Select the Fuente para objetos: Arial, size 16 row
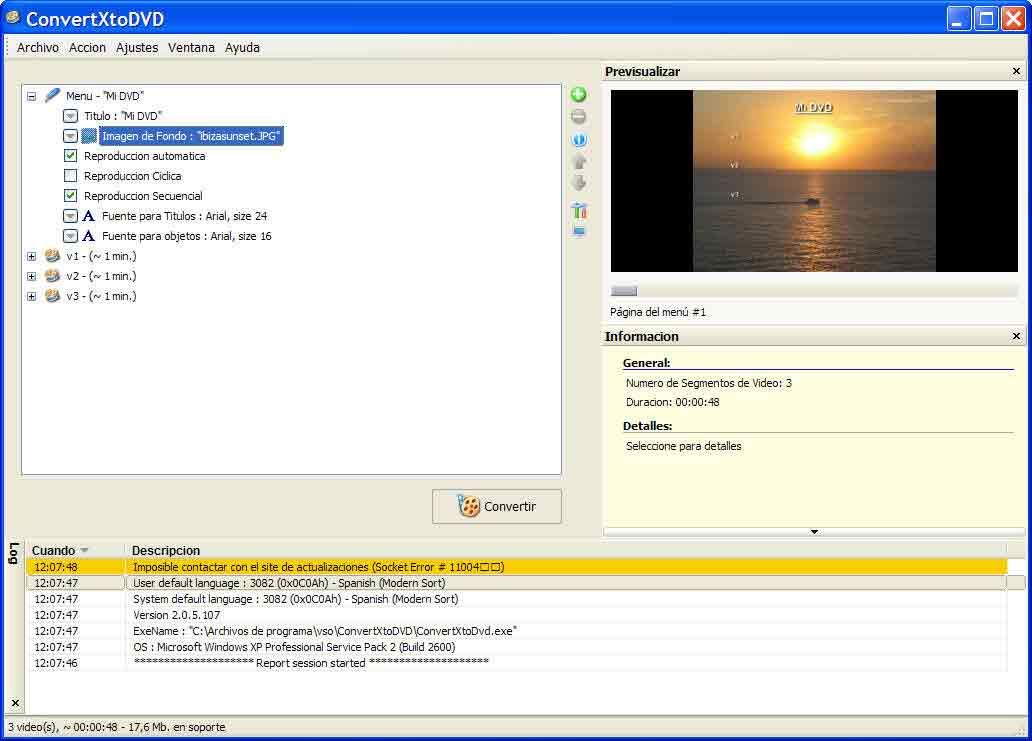The image size is (1032, 741). [x=186, y=236]
